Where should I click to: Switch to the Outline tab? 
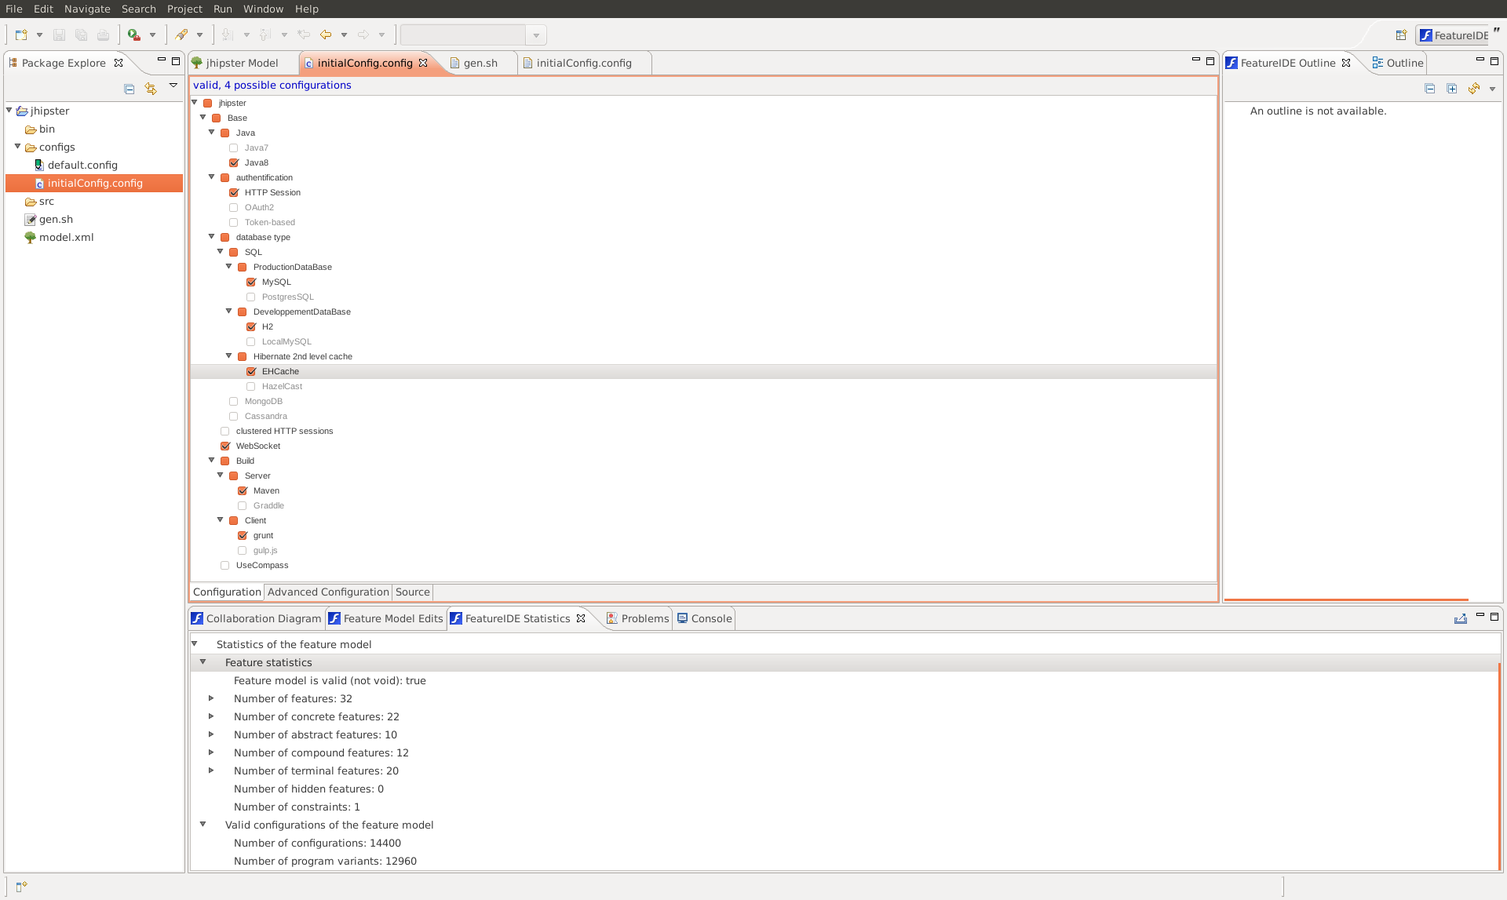point(1397,63)
